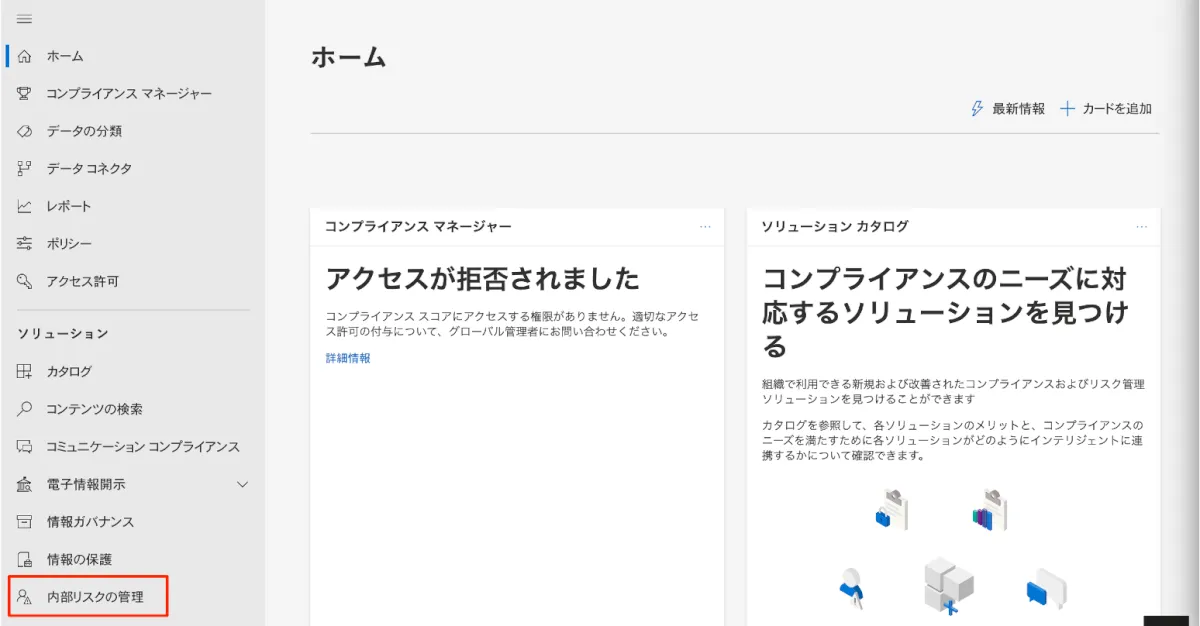The width and height of the screenshot is (1200, 626).
Task: Select コミュニケーション コンプライアンス in the sidebar
Action: tap(142, 447)
